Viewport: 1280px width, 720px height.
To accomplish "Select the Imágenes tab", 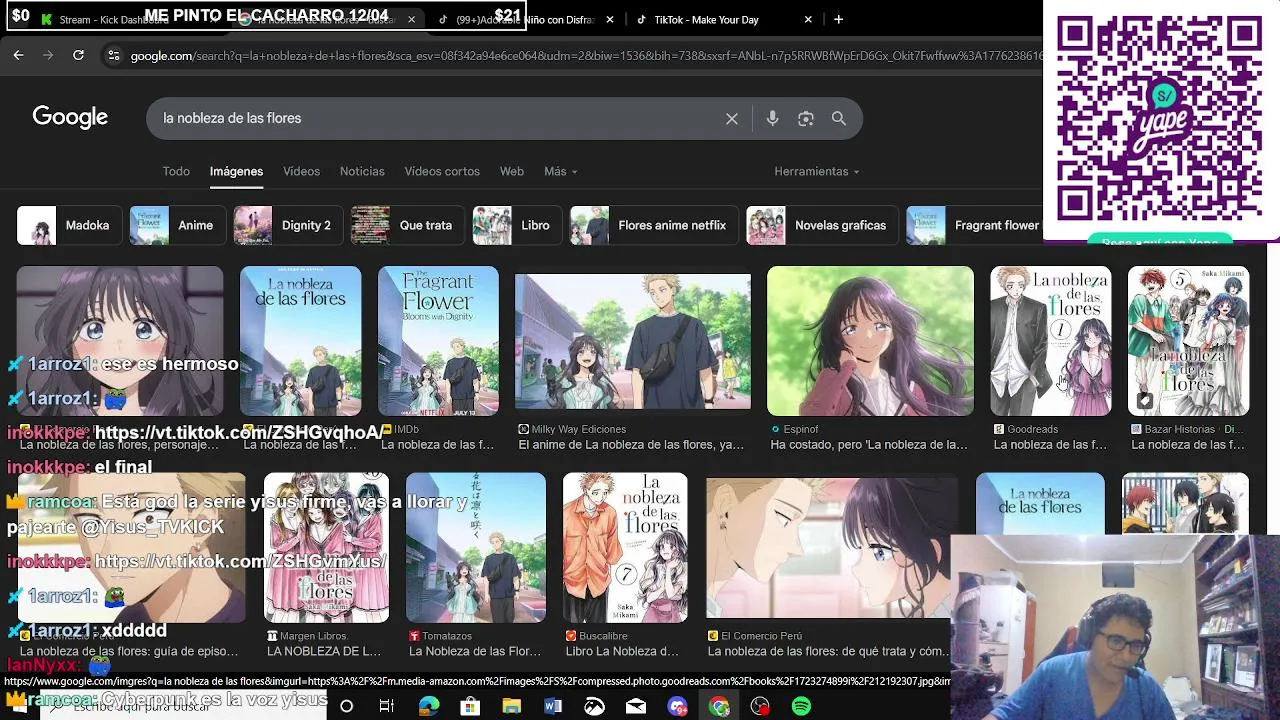I will pyautogui.click(x=236, y=171).
